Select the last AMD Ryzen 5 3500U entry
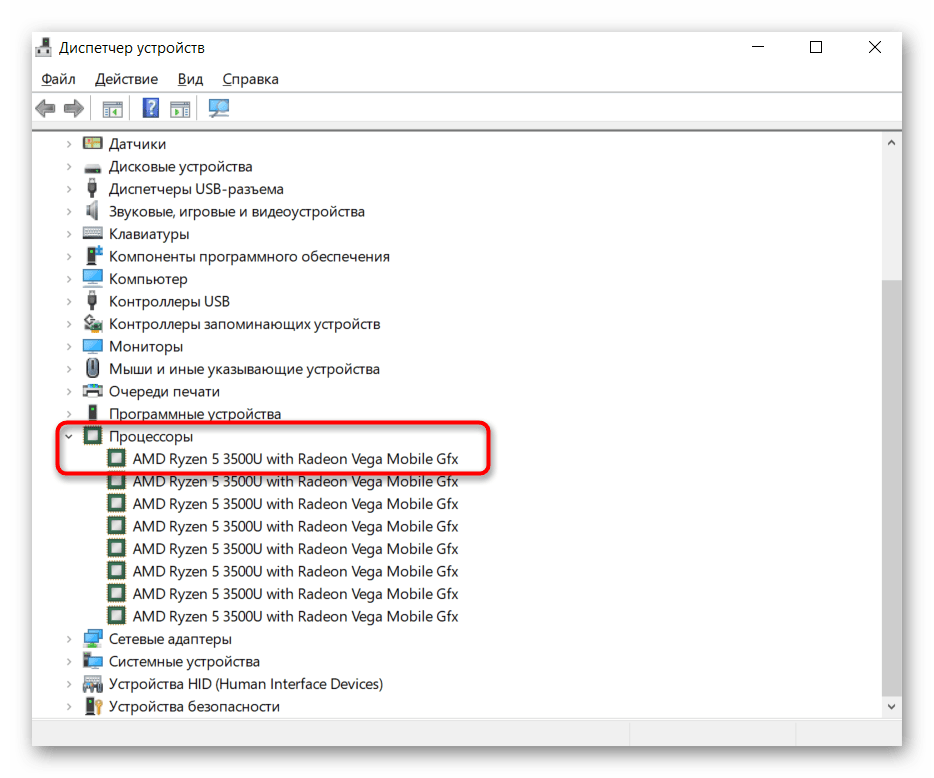 tap(295, 616)
